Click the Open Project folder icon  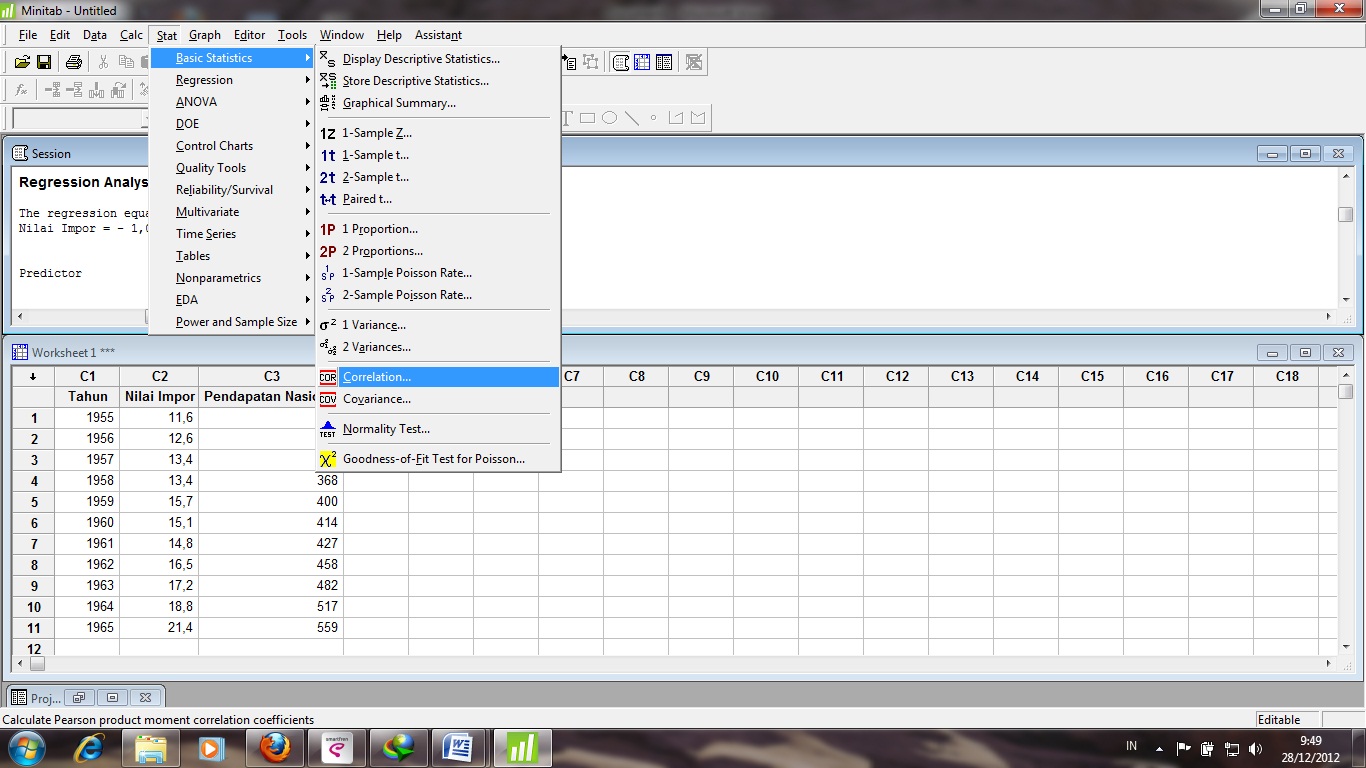click(22, 62)
